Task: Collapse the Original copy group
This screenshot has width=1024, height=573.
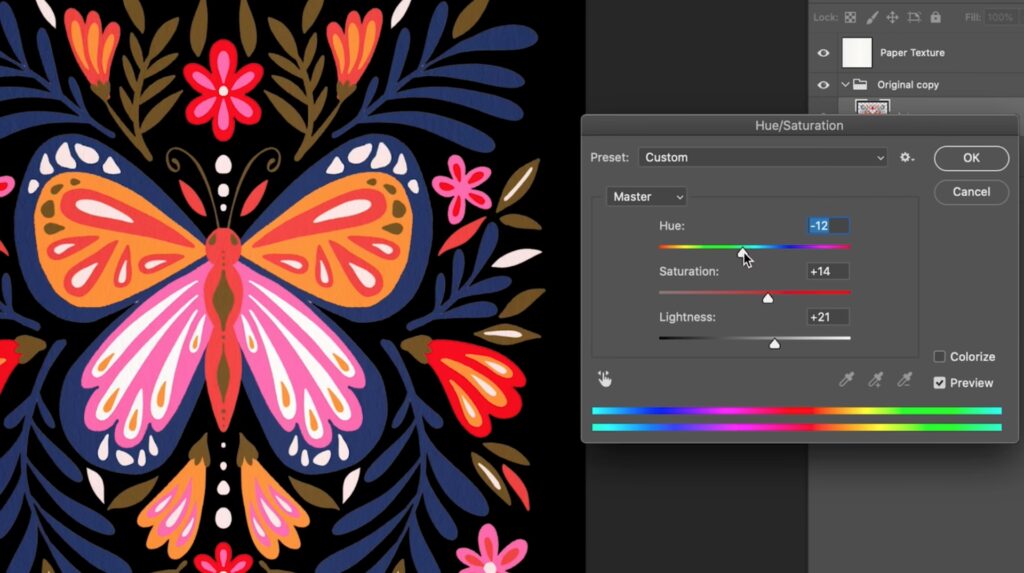Action: 845,85
